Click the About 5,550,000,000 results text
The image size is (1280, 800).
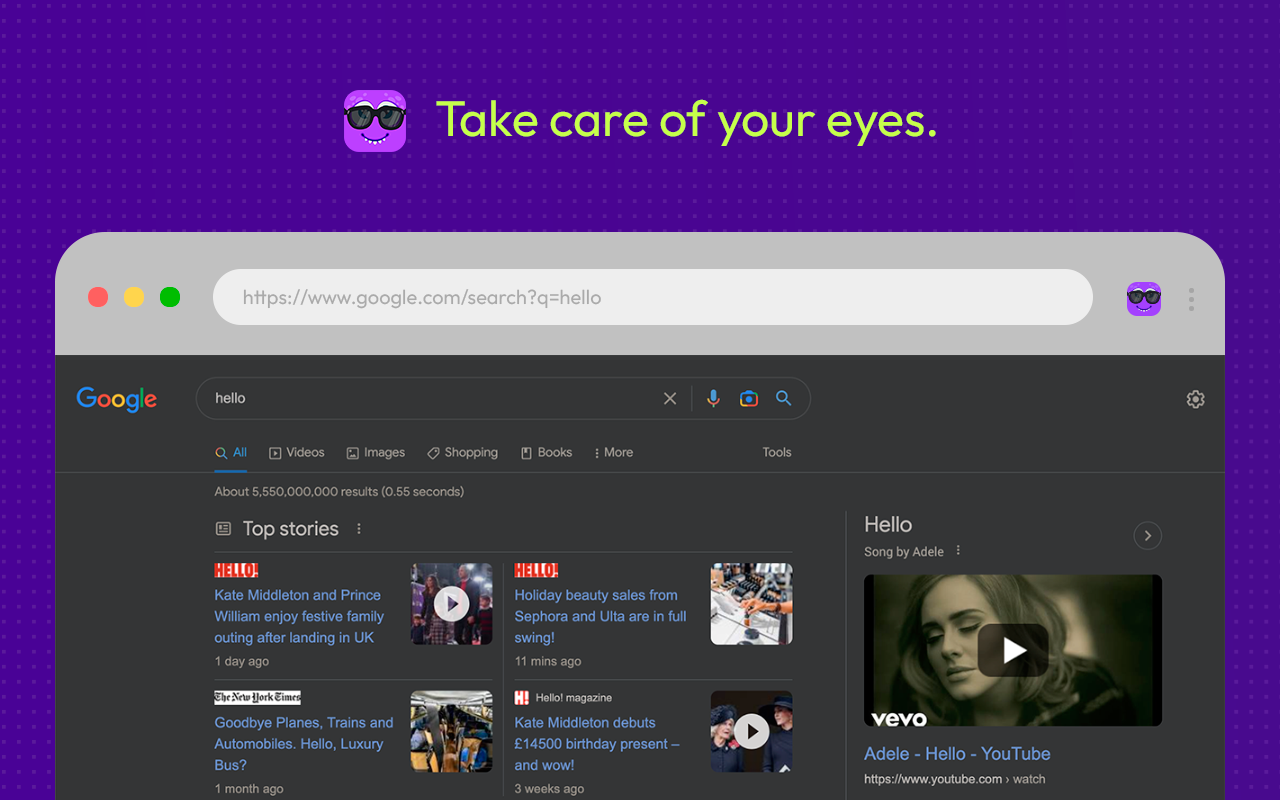tap(339, 492)
